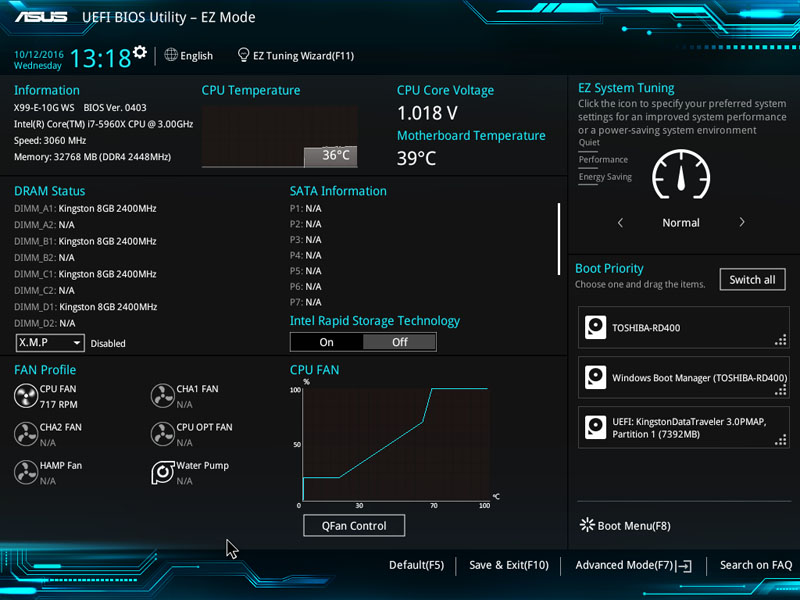The image size is (800, 600).
Task: Click the Water Pump icon
Action: [x=163, y=472]
